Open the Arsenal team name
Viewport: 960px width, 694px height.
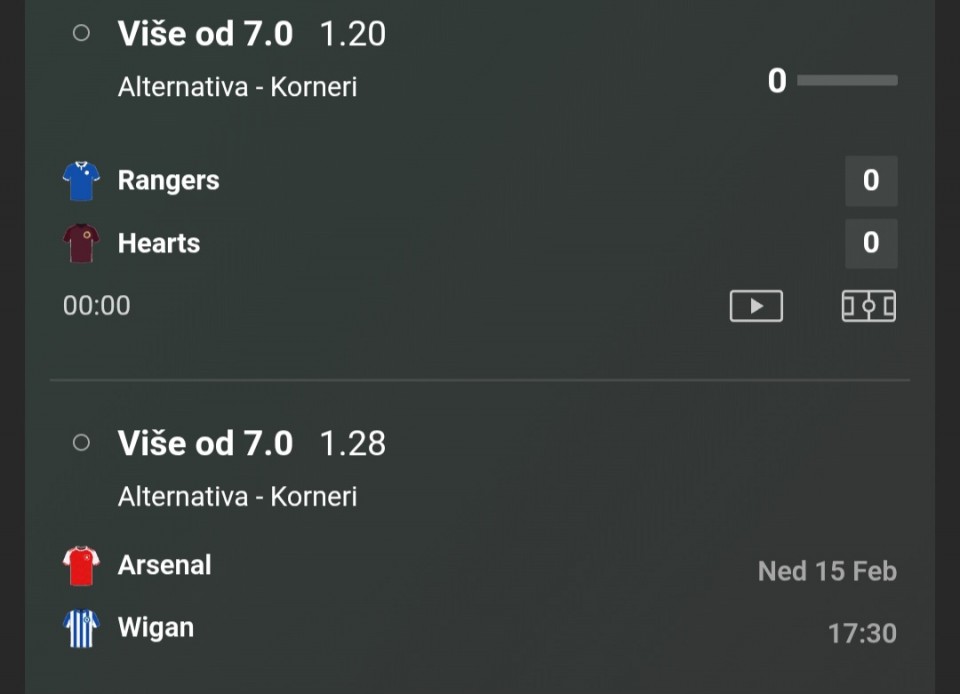pos(165,565)
